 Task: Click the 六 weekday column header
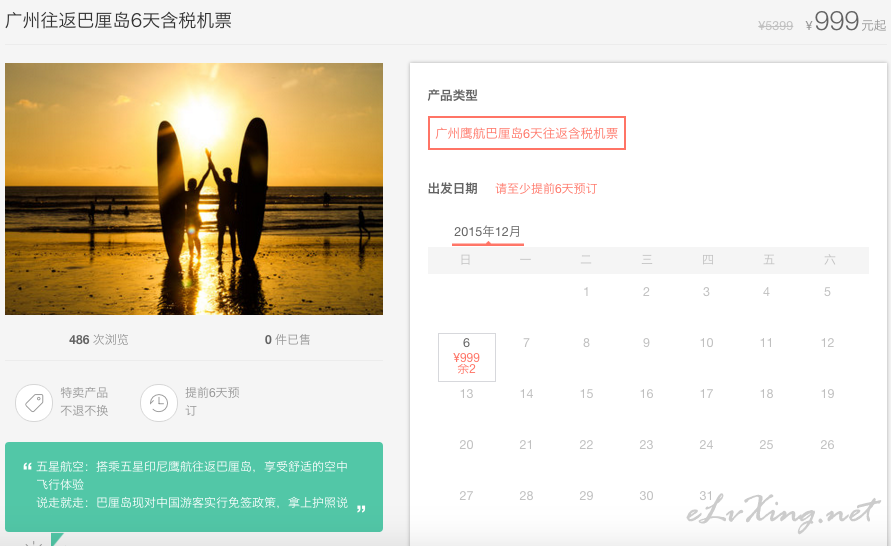click(x=830, y=260)
